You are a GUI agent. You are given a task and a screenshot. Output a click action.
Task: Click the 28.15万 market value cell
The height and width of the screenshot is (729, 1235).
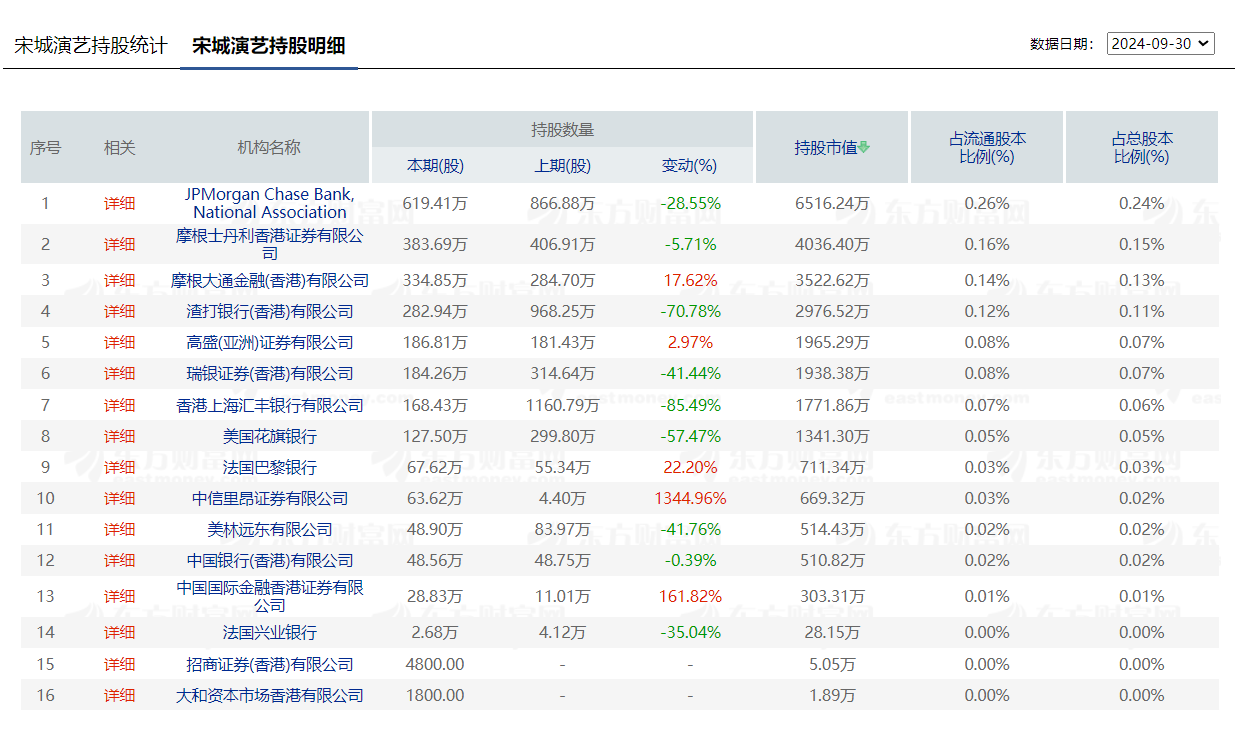click(832, 632)
